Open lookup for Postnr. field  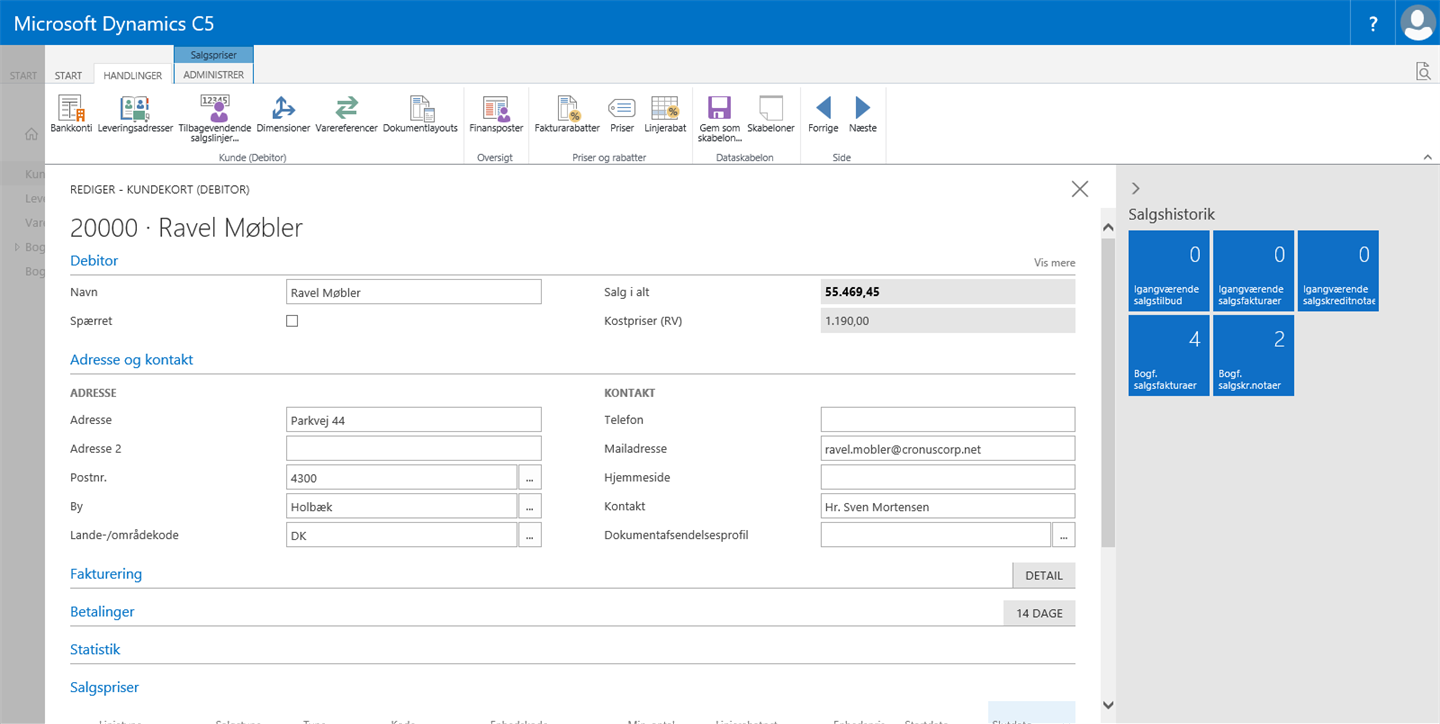[x=530, y=478]
